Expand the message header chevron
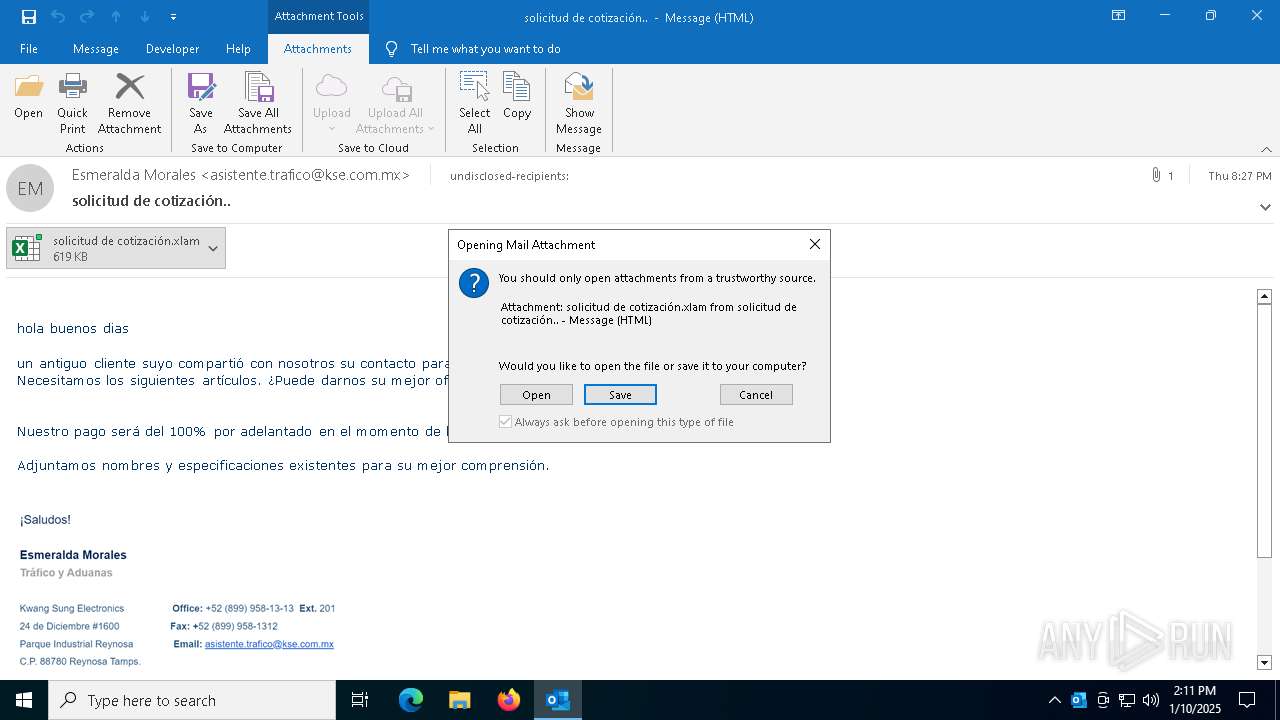The image size is (1280, 720). [1265, 207]
